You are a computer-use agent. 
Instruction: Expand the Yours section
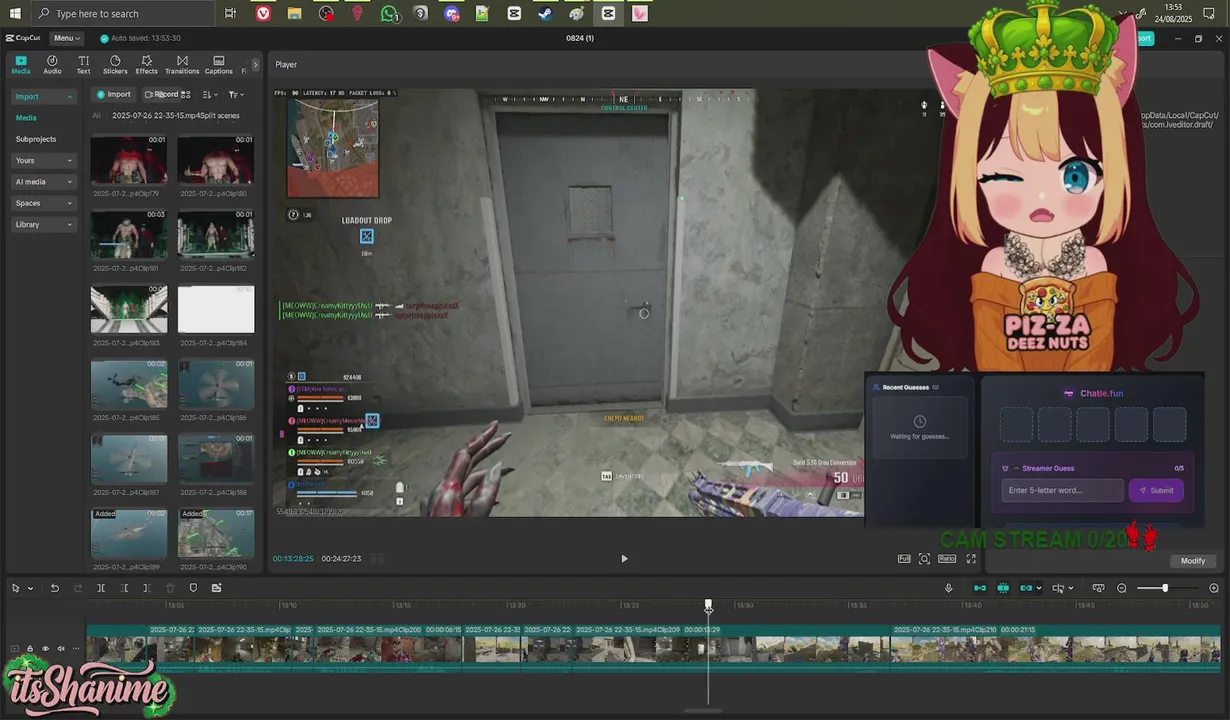point(44,160)
